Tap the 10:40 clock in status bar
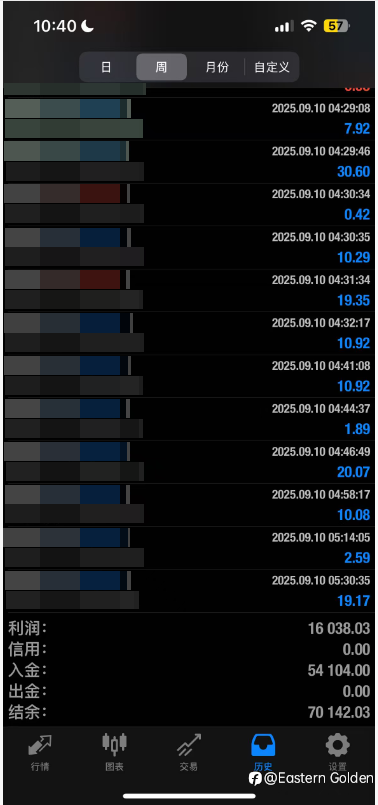This screenshot has width=378, height=805. [x=55, y=26]
